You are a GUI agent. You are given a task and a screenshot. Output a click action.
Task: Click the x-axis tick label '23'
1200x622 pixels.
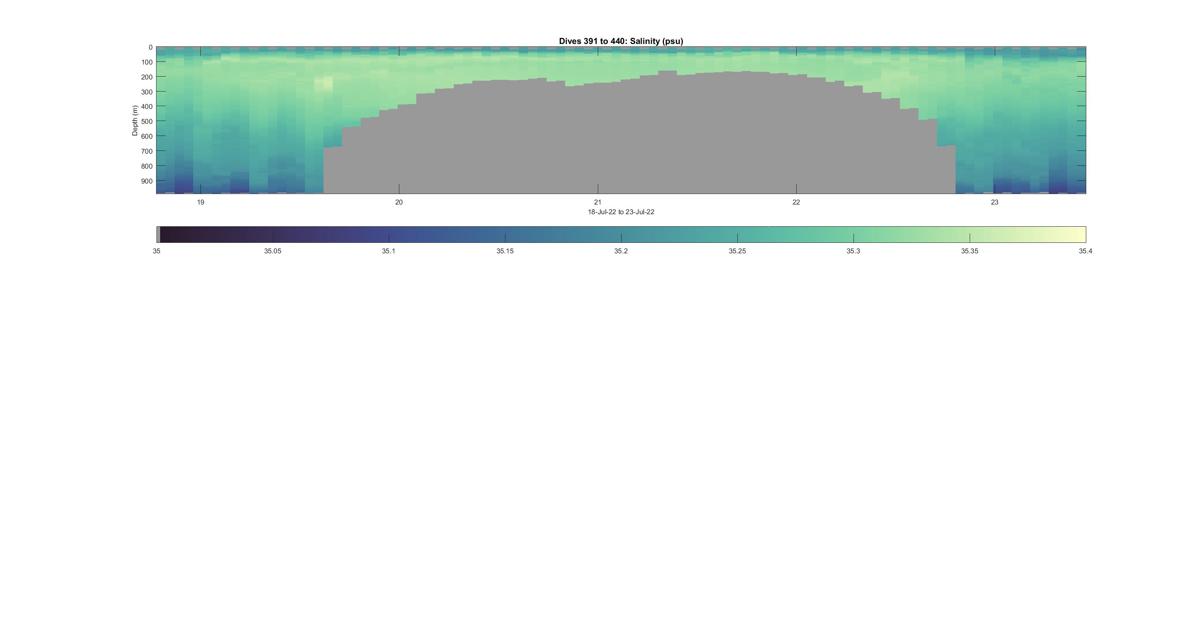point(995,202)
